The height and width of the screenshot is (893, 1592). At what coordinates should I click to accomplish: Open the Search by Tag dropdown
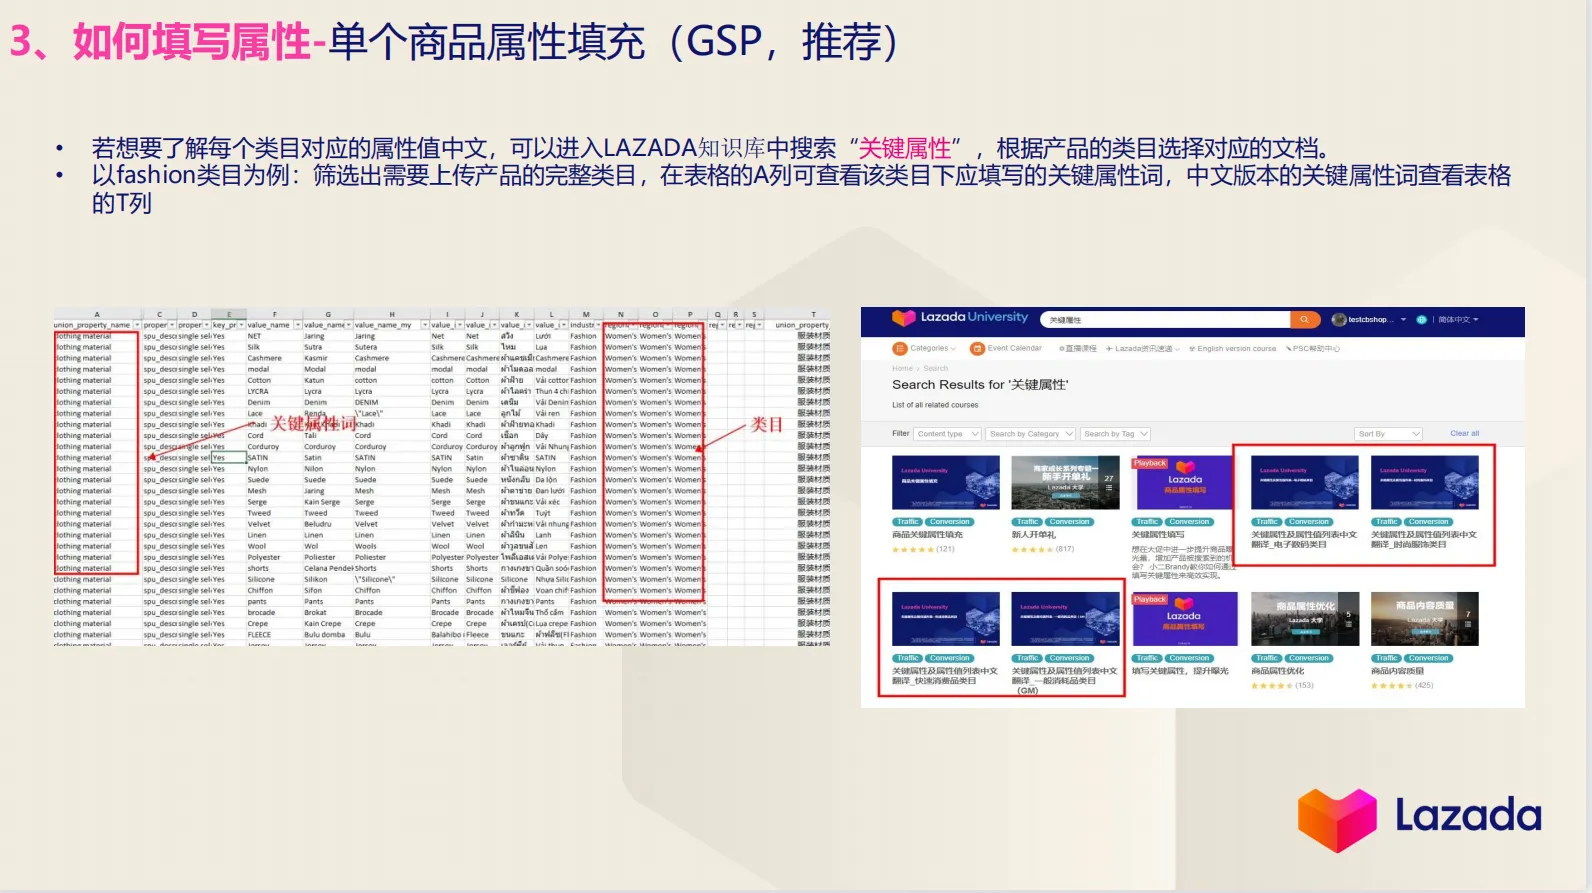coord(1116,434)
